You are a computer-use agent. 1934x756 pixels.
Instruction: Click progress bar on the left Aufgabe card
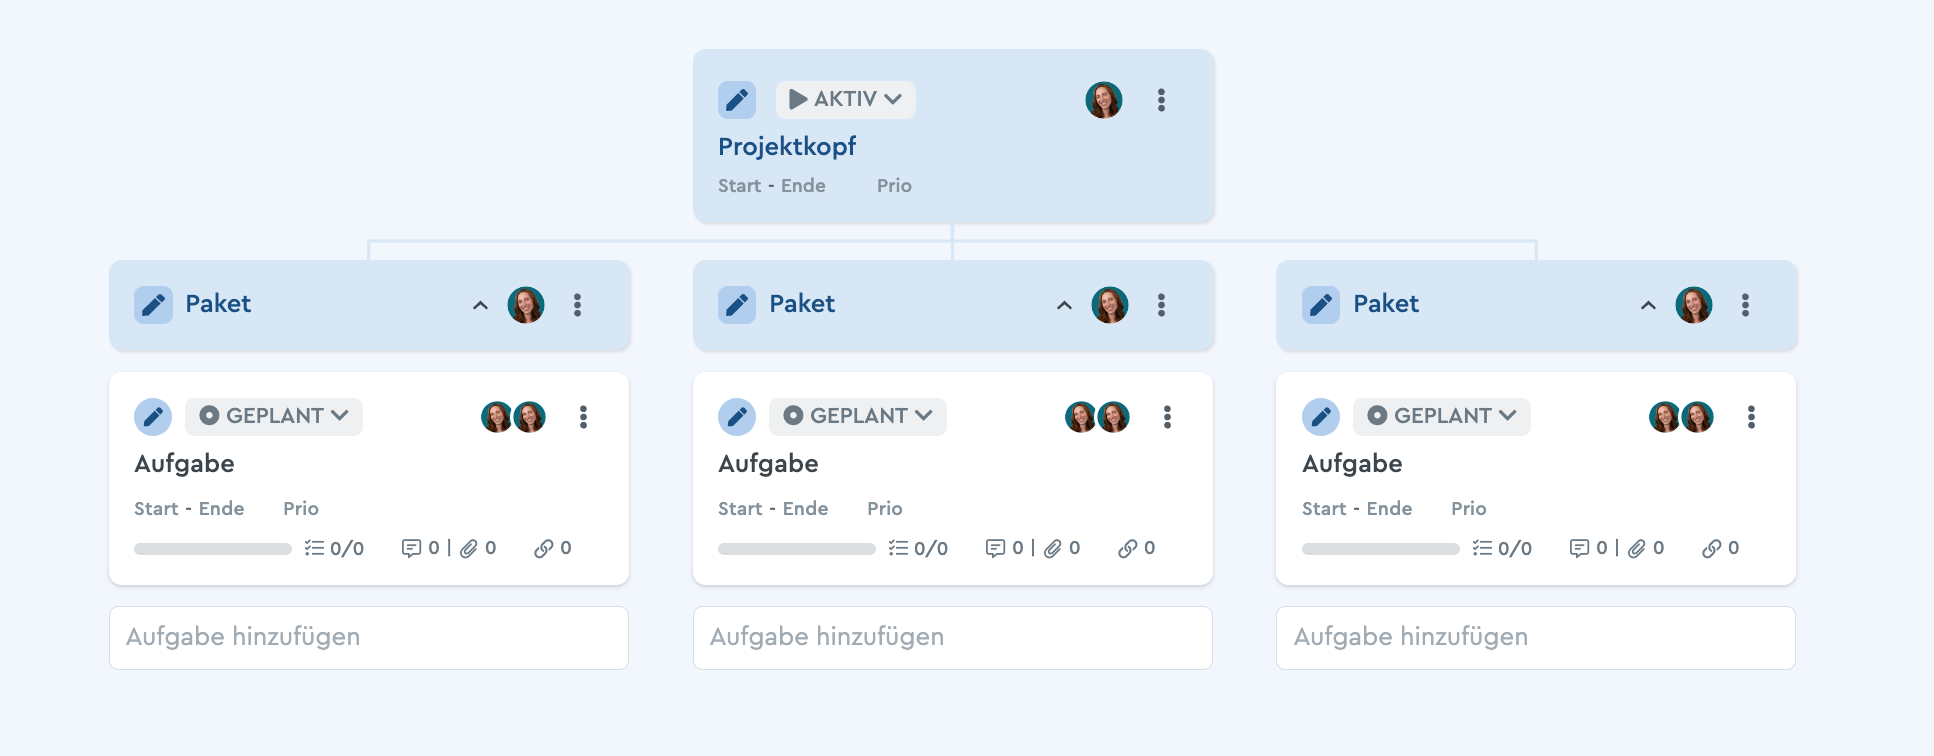213,549
